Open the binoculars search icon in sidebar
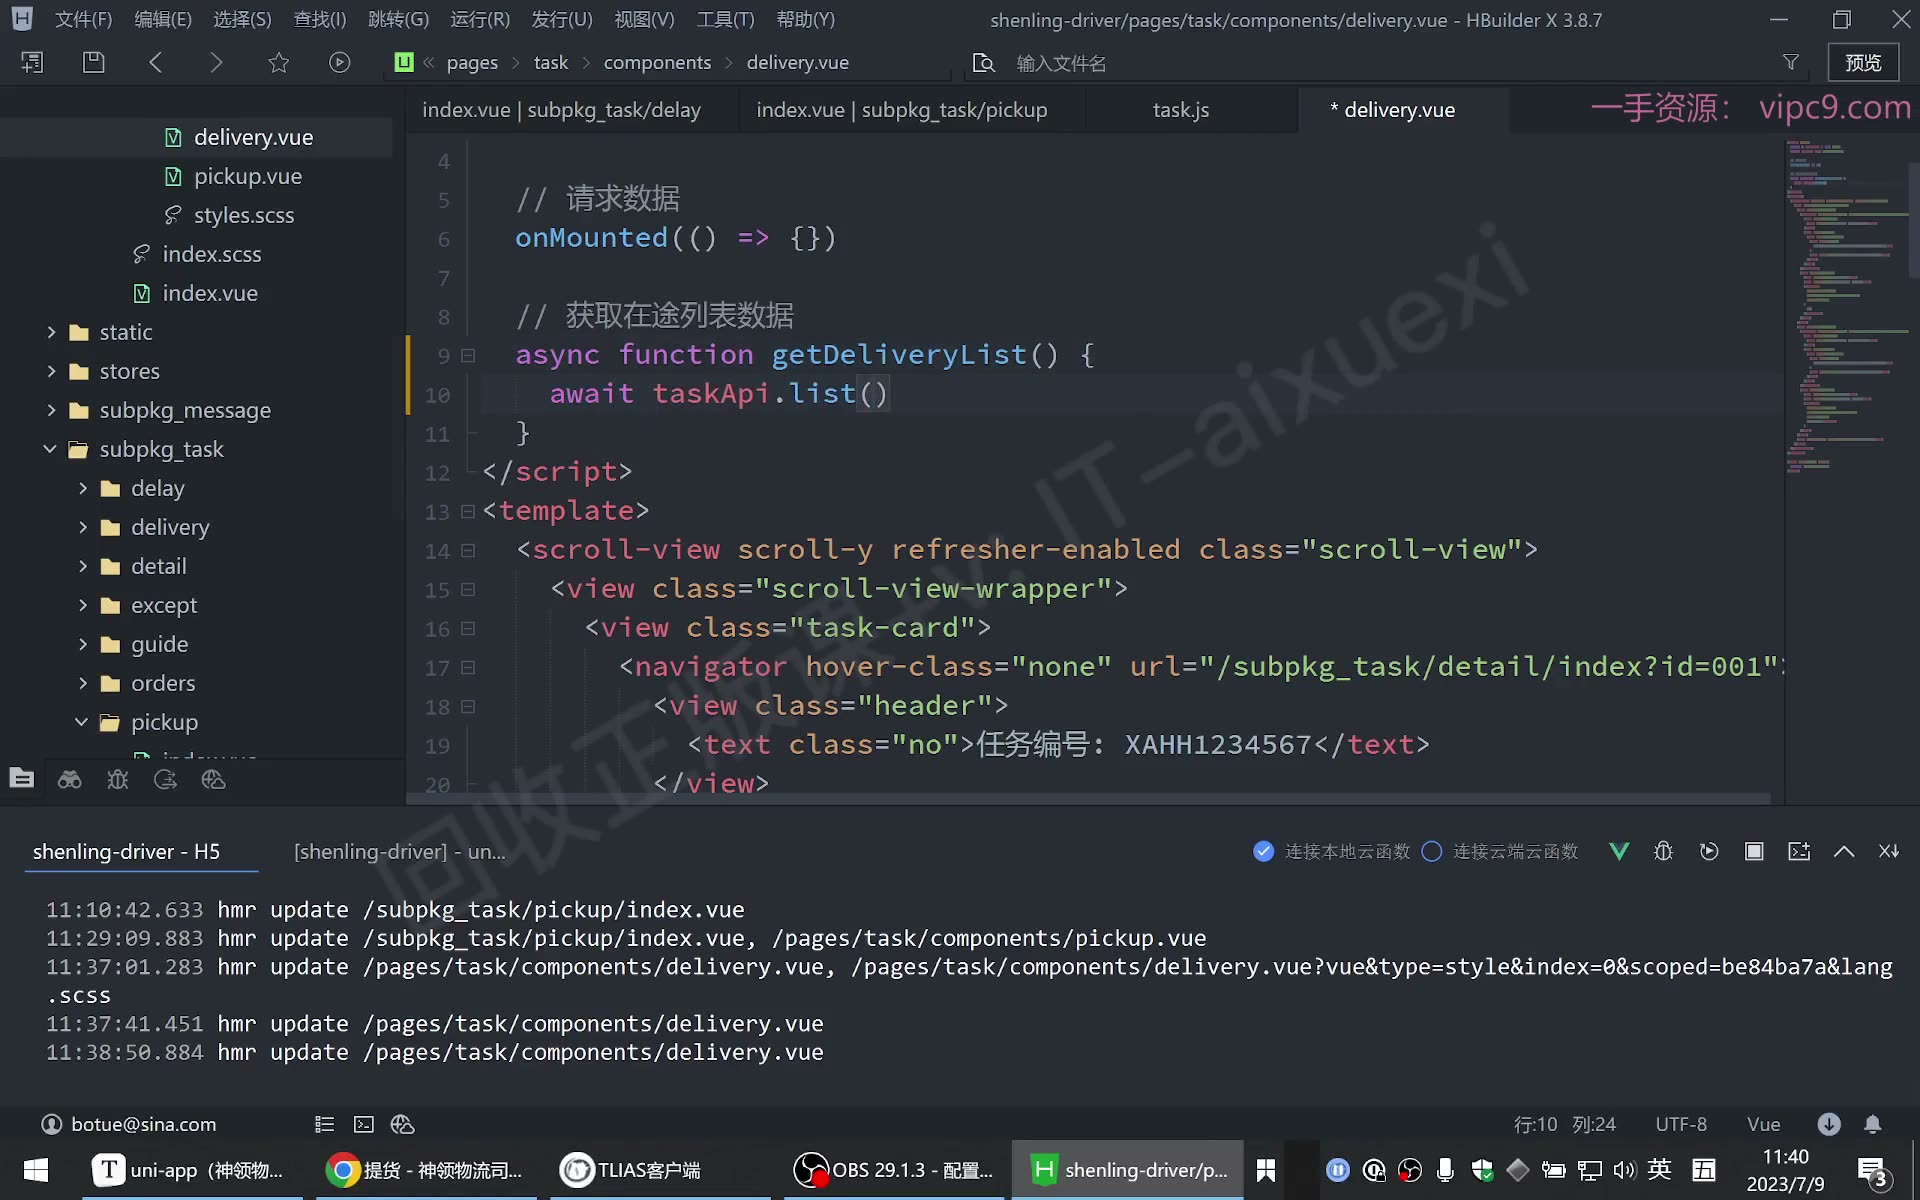This screenshot has width=1920, height=1200. pos(69,779)
